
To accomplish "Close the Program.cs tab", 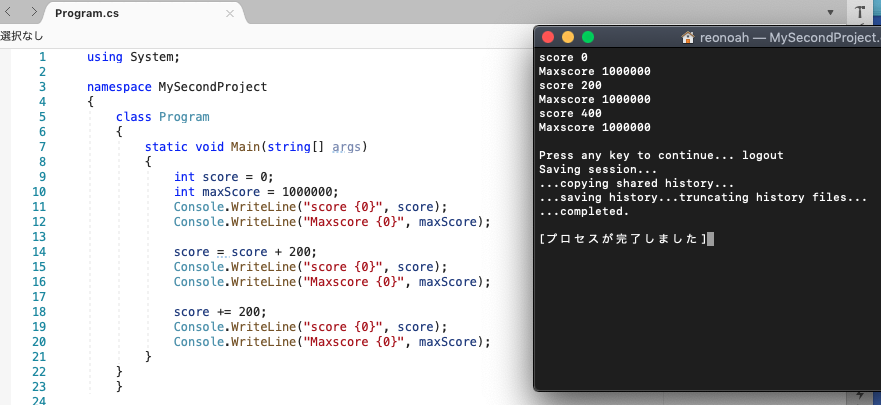I will (230, 13).
